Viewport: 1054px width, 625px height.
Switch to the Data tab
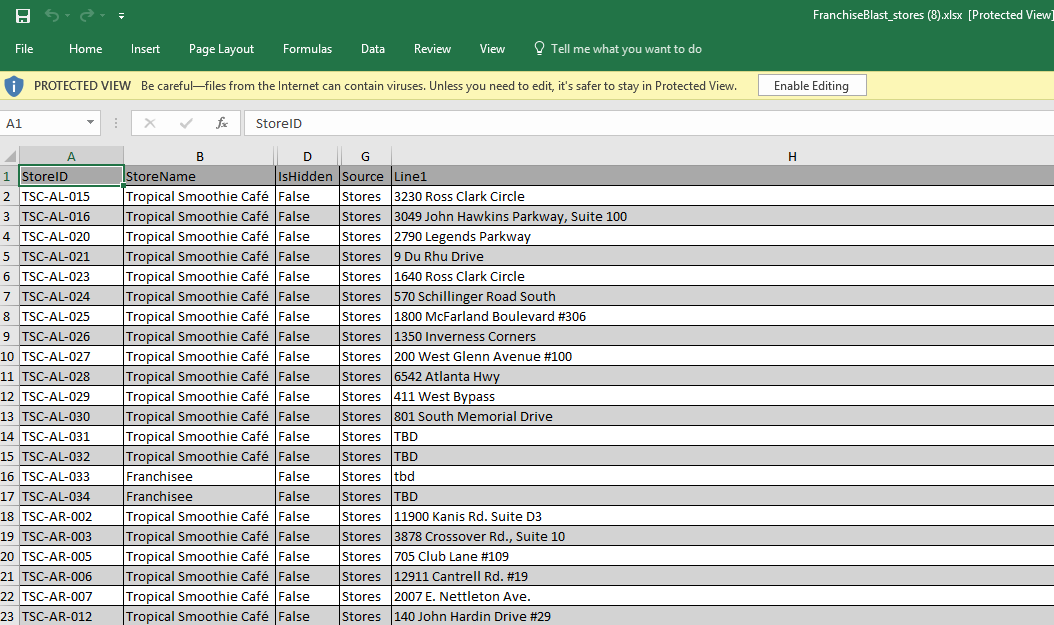[372, 49]
